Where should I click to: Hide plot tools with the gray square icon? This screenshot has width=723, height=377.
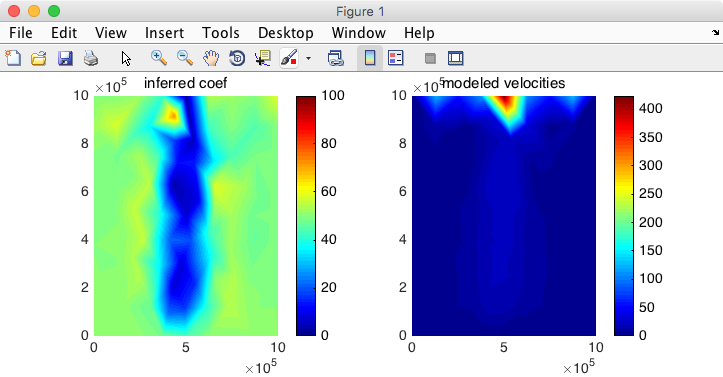[x=430, y=58]
